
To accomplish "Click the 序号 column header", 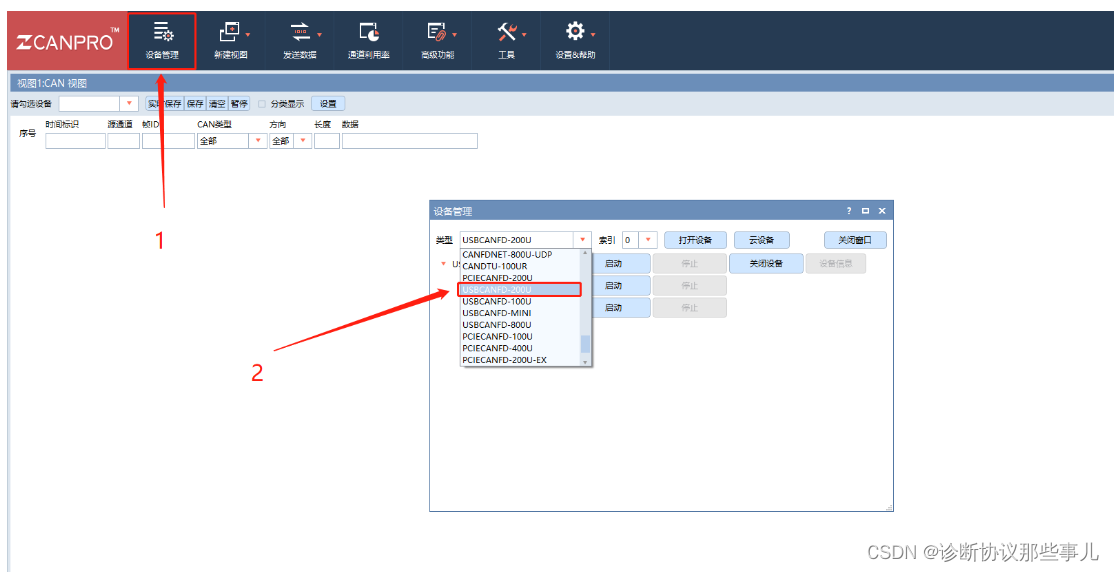I will 28,134.
